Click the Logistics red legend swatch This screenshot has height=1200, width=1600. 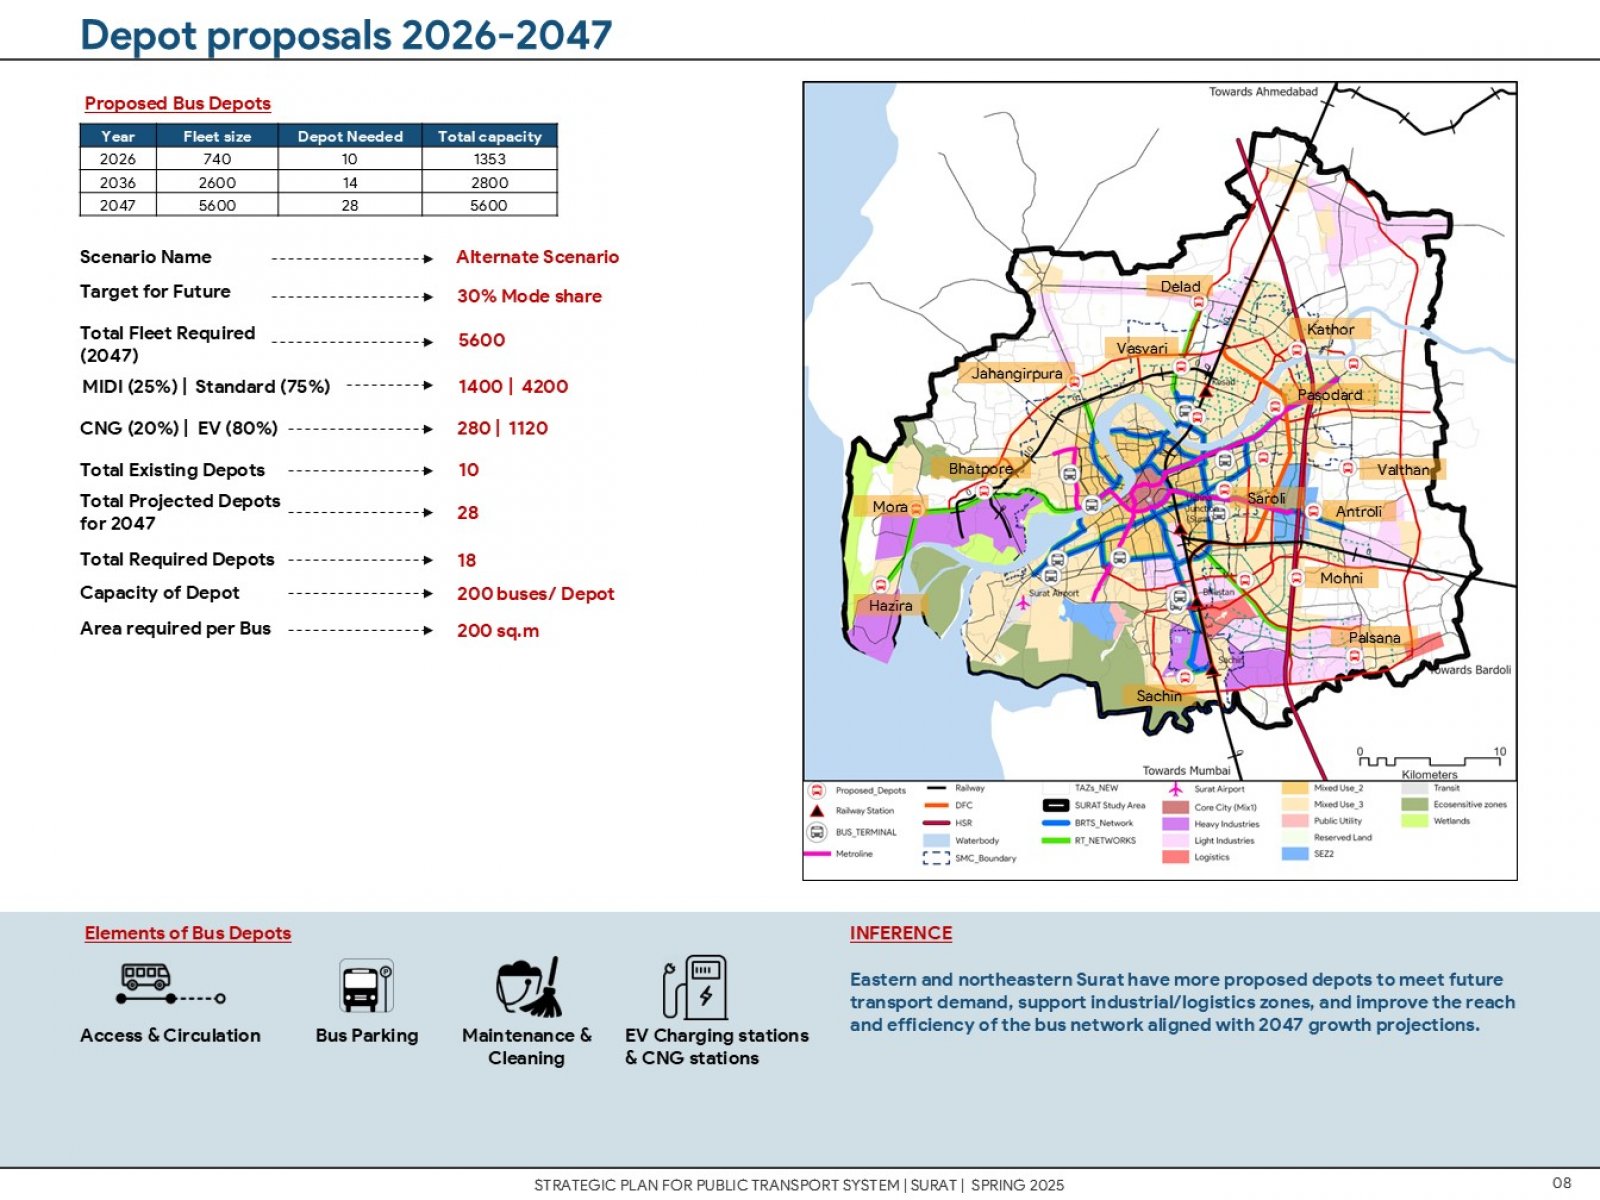pyautogui.click(x=1175, y=857)
